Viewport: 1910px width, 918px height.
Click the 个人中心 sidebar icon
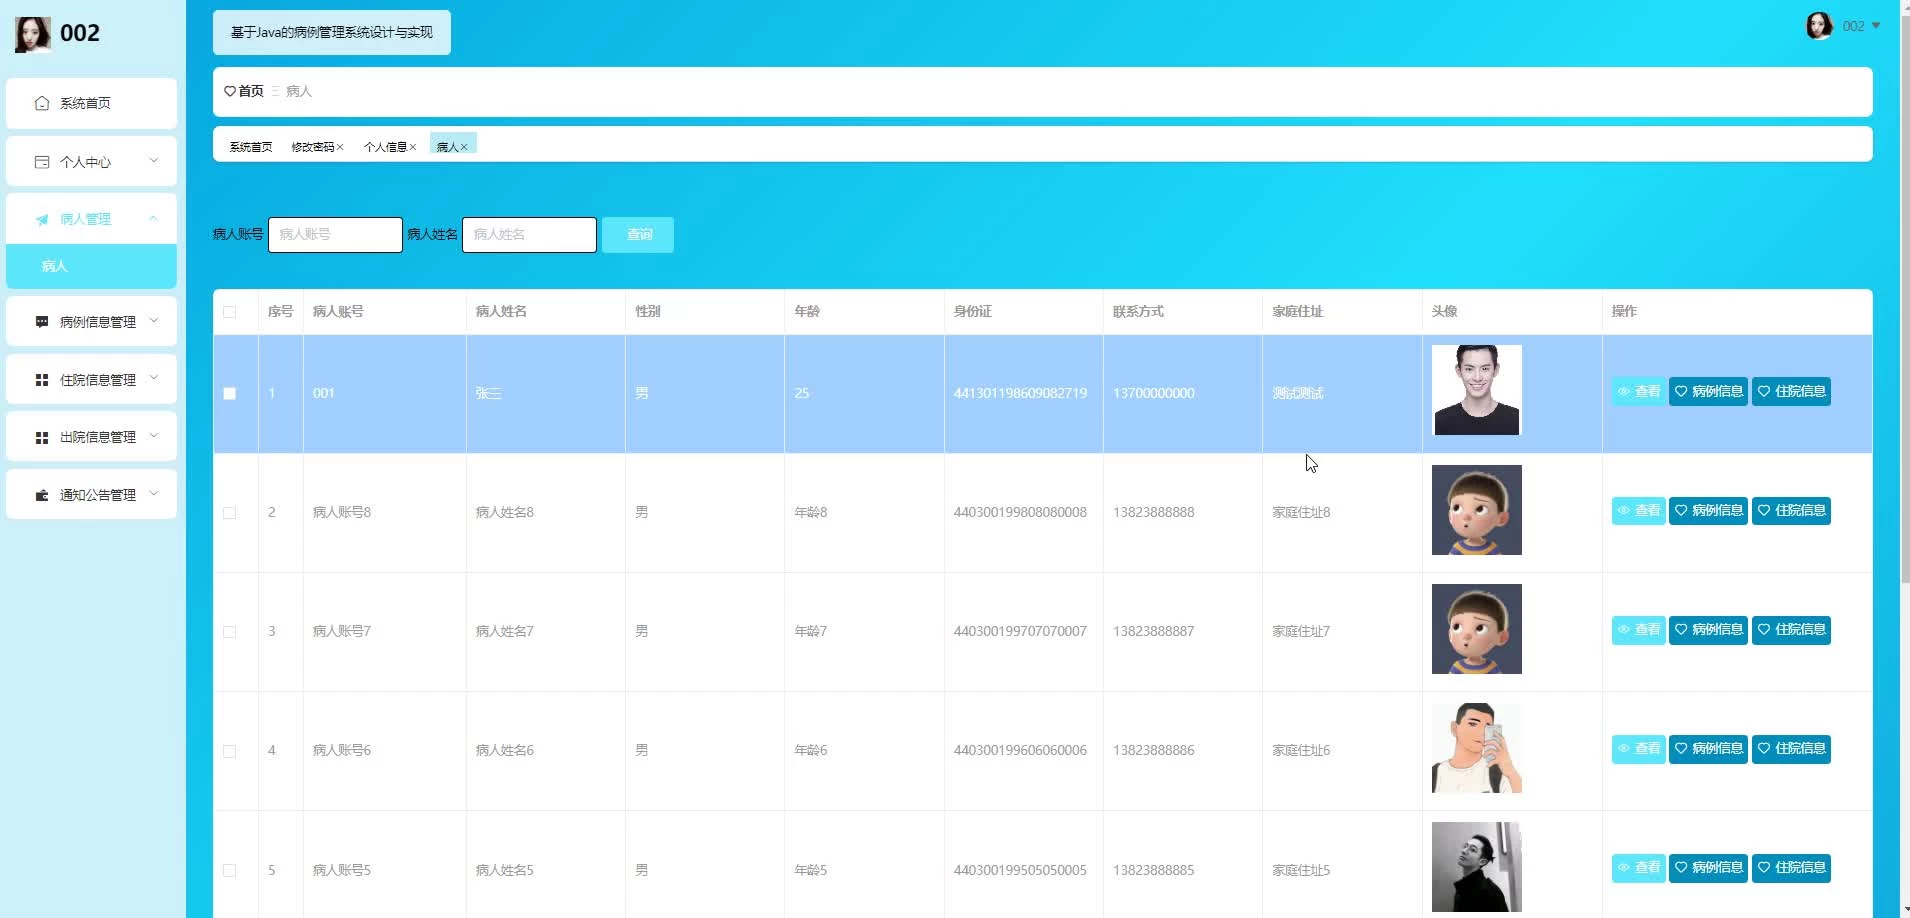[42, 162]
